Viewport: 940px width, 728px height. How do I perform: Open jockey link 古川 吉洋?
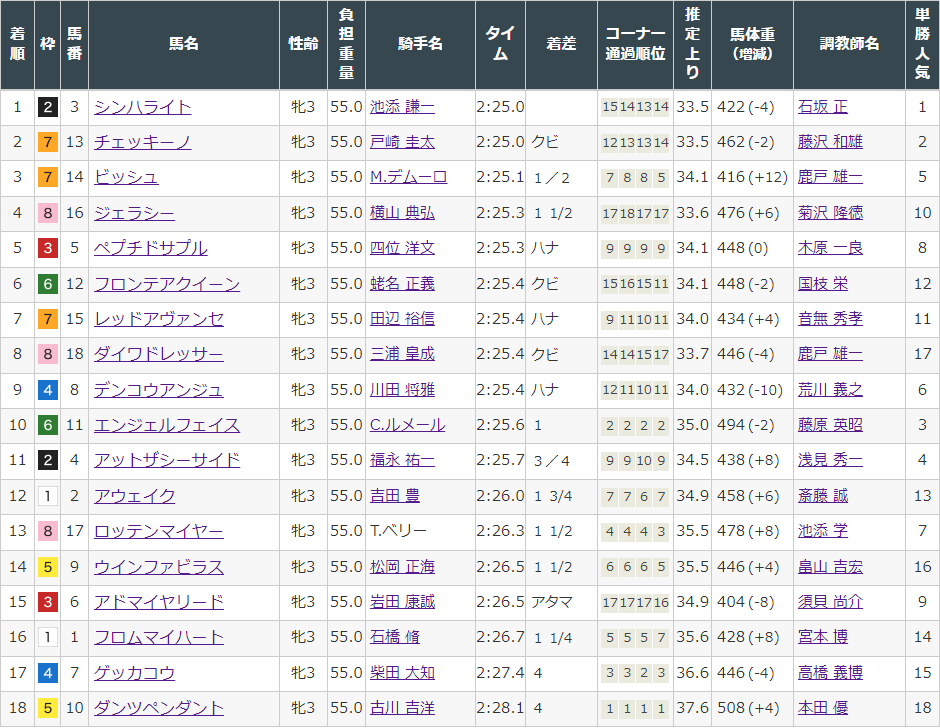[x=402, y=708]
